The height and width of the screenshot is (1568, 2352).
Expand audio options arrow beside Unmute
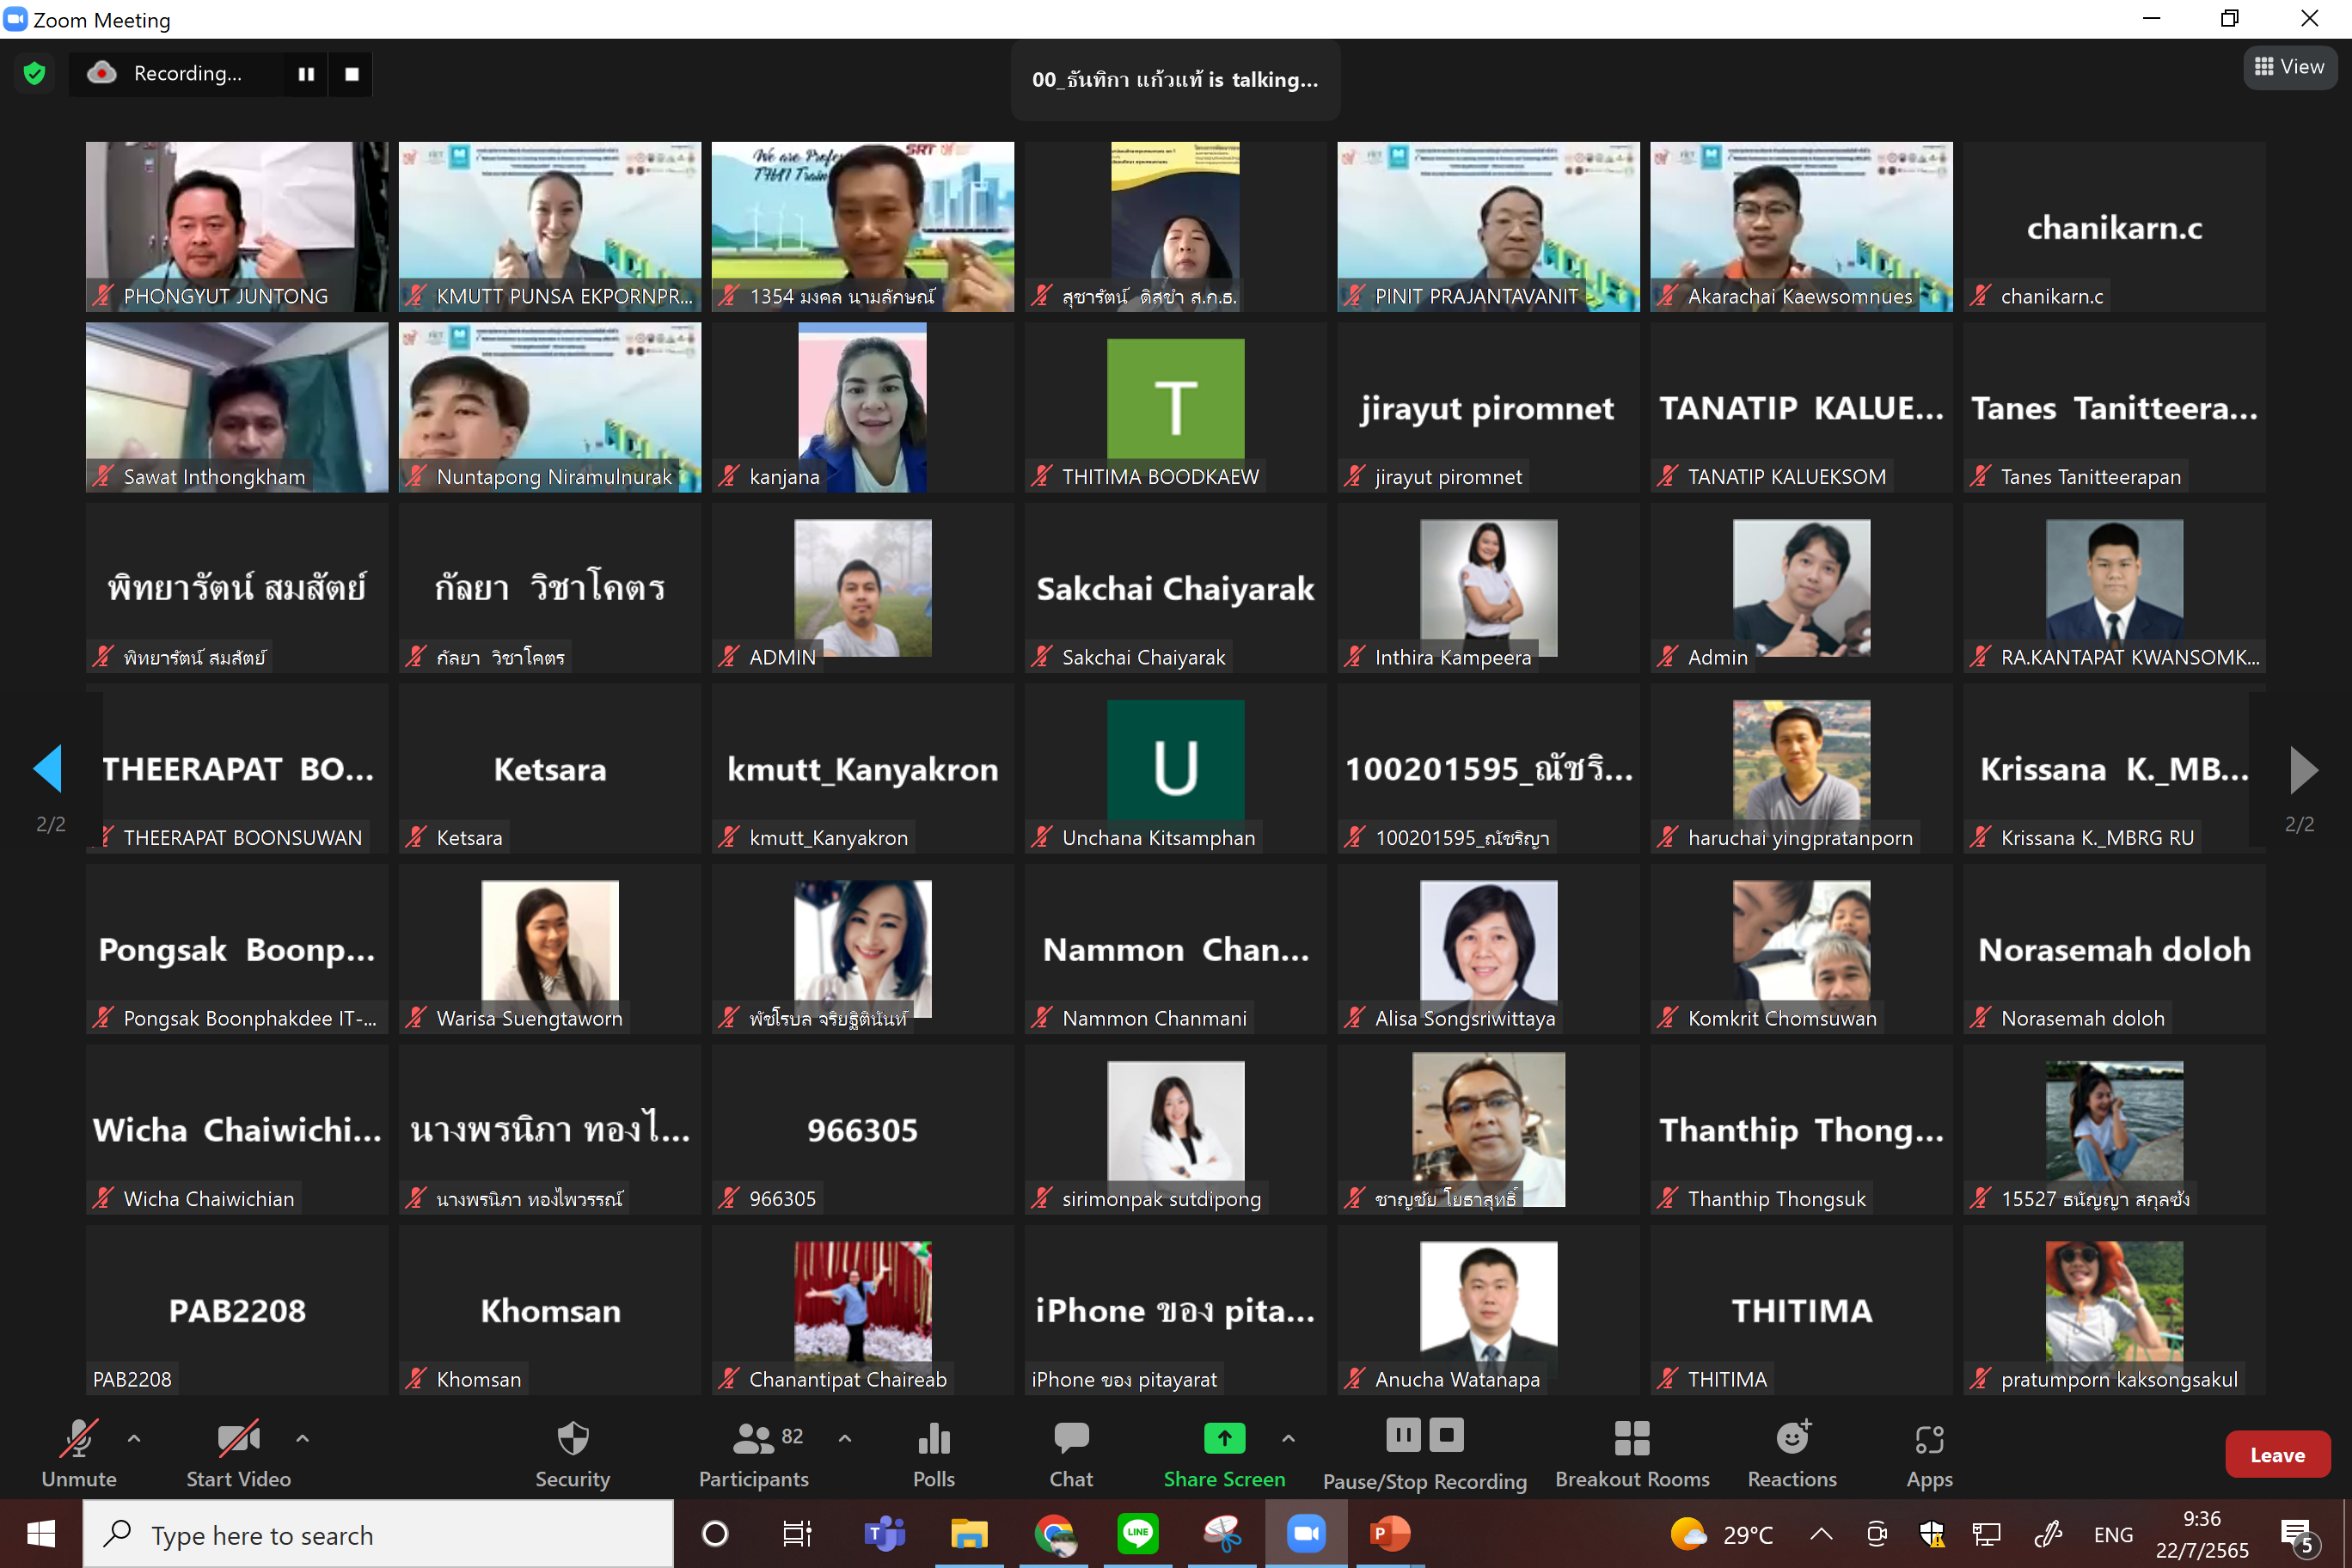tap(134, 1438)
